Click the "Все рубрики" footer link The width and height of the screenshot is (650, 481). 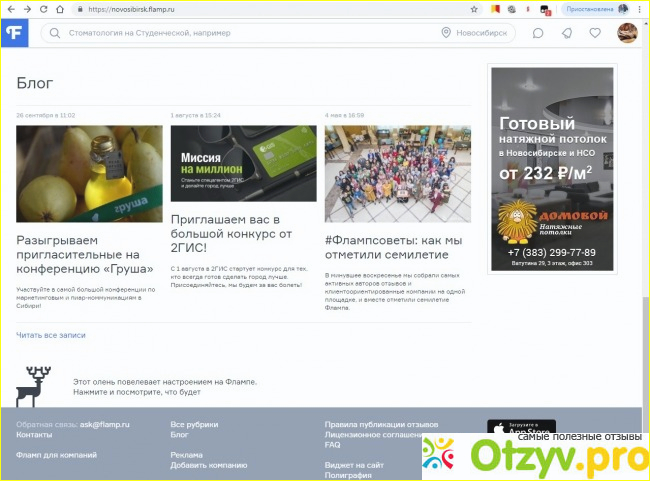pos(191,425)
